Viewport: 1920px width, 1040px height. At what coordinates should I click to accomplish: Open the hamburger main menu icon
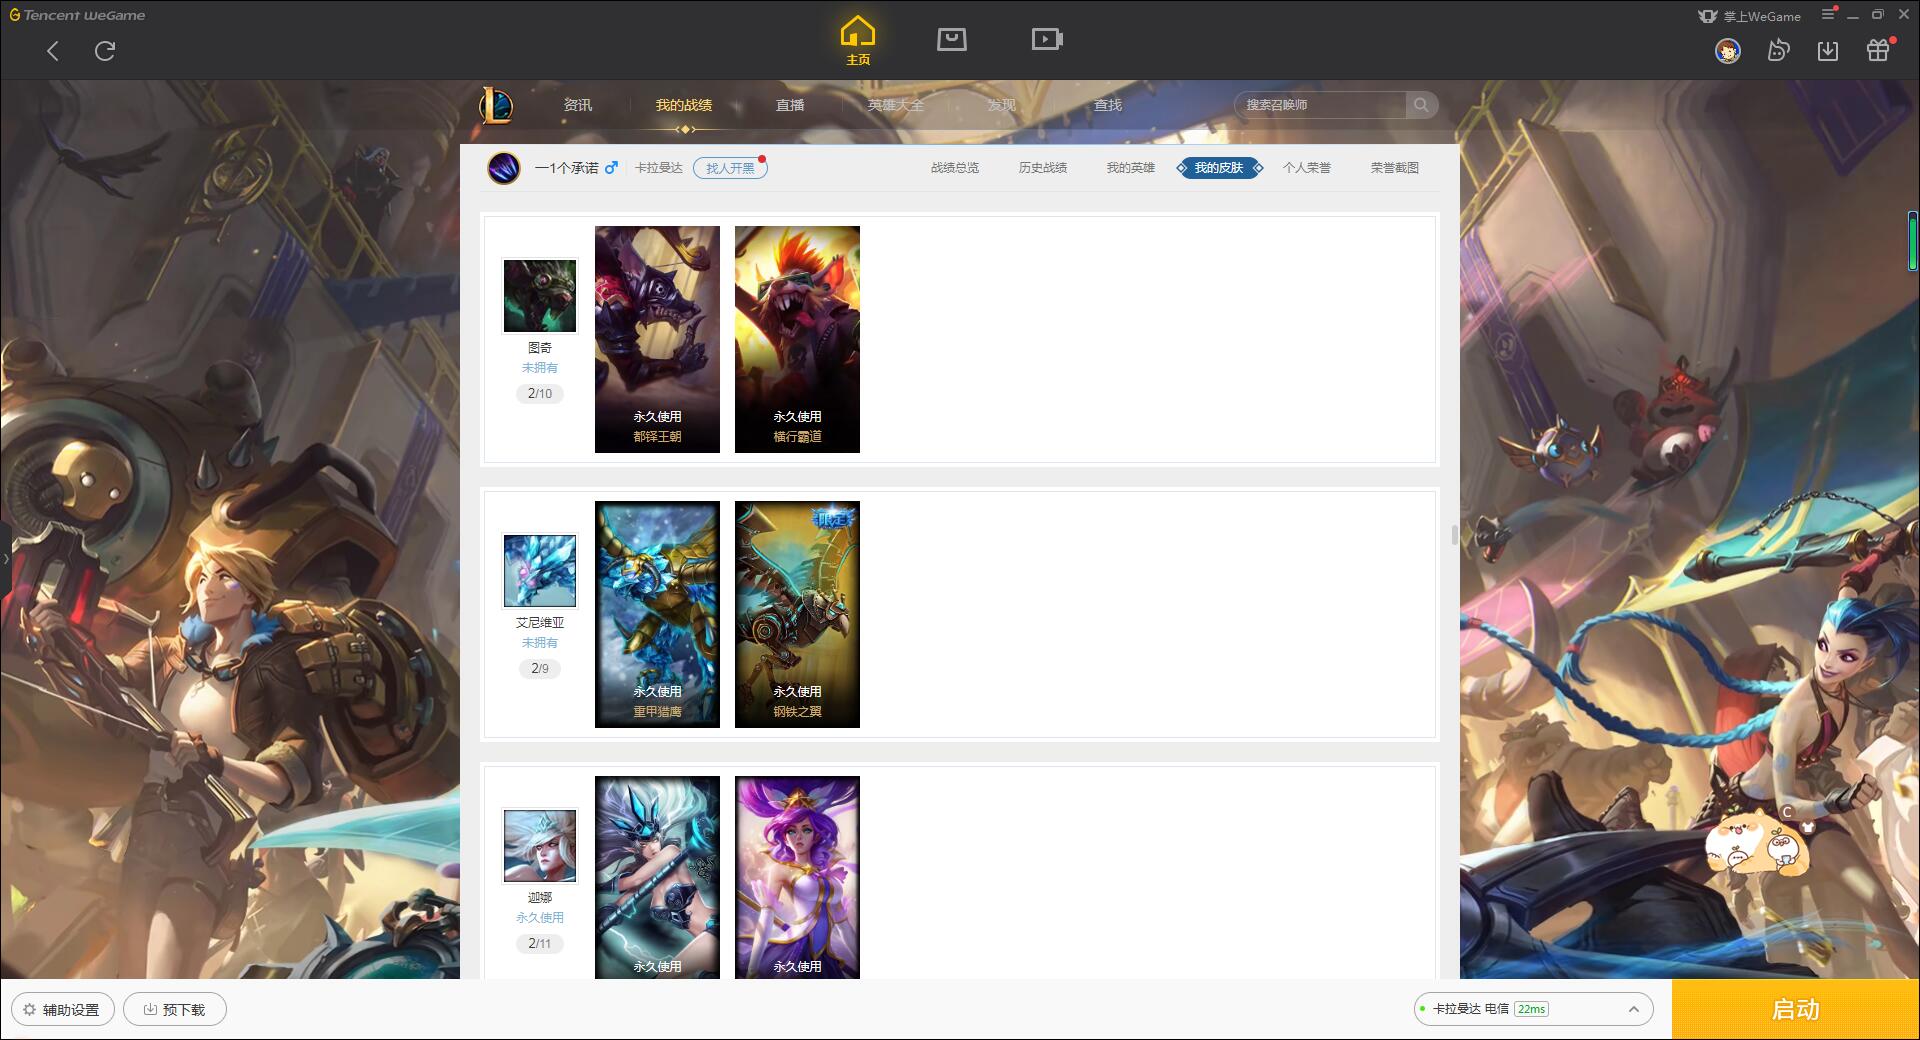click(x=1829, y=14)
